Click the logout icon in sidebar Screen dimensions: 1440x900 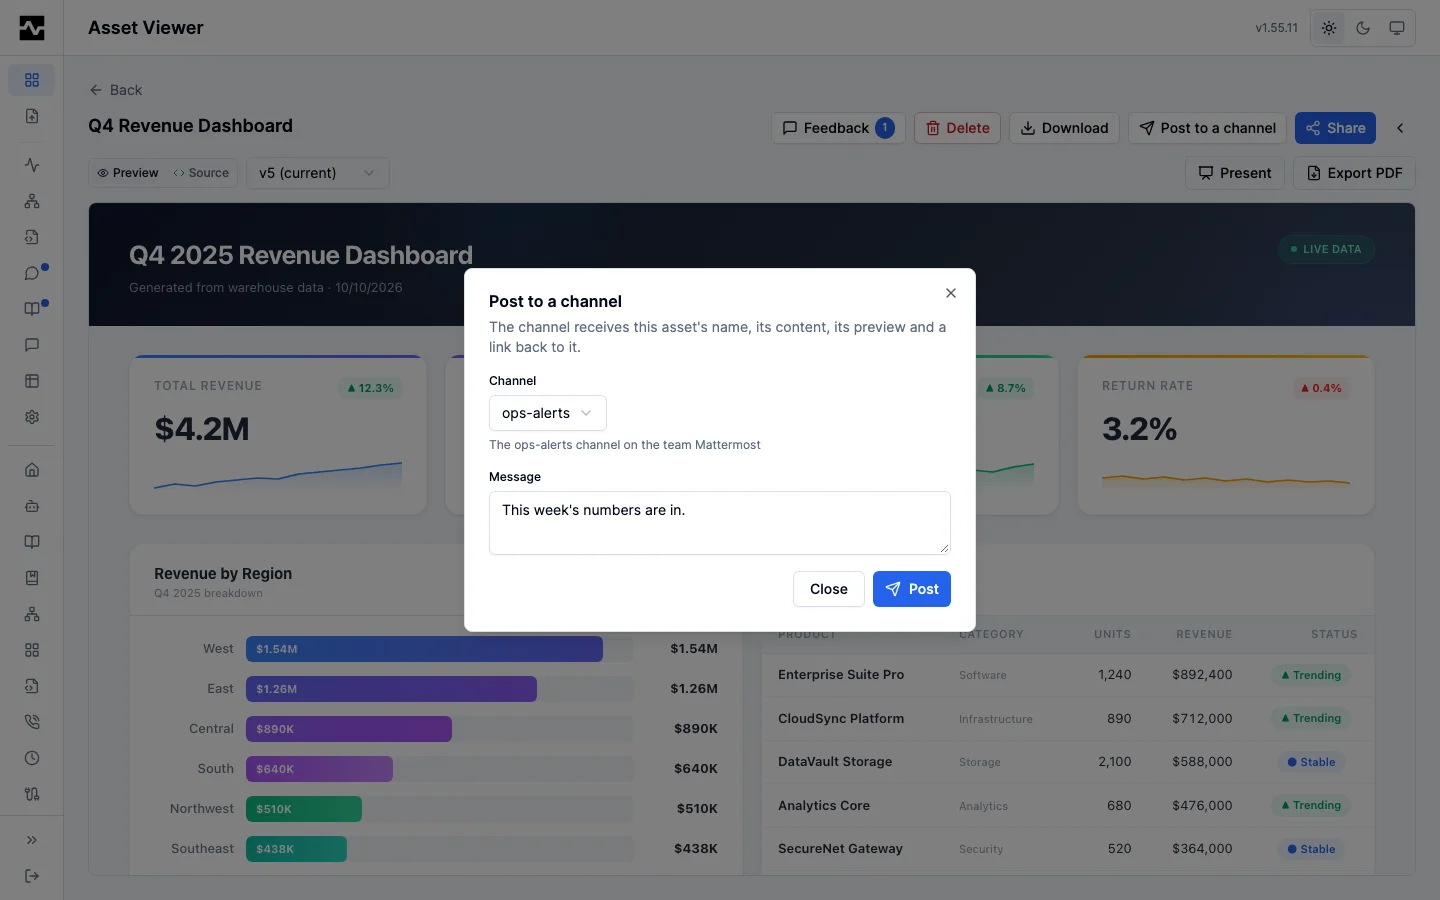coord(32,876)
